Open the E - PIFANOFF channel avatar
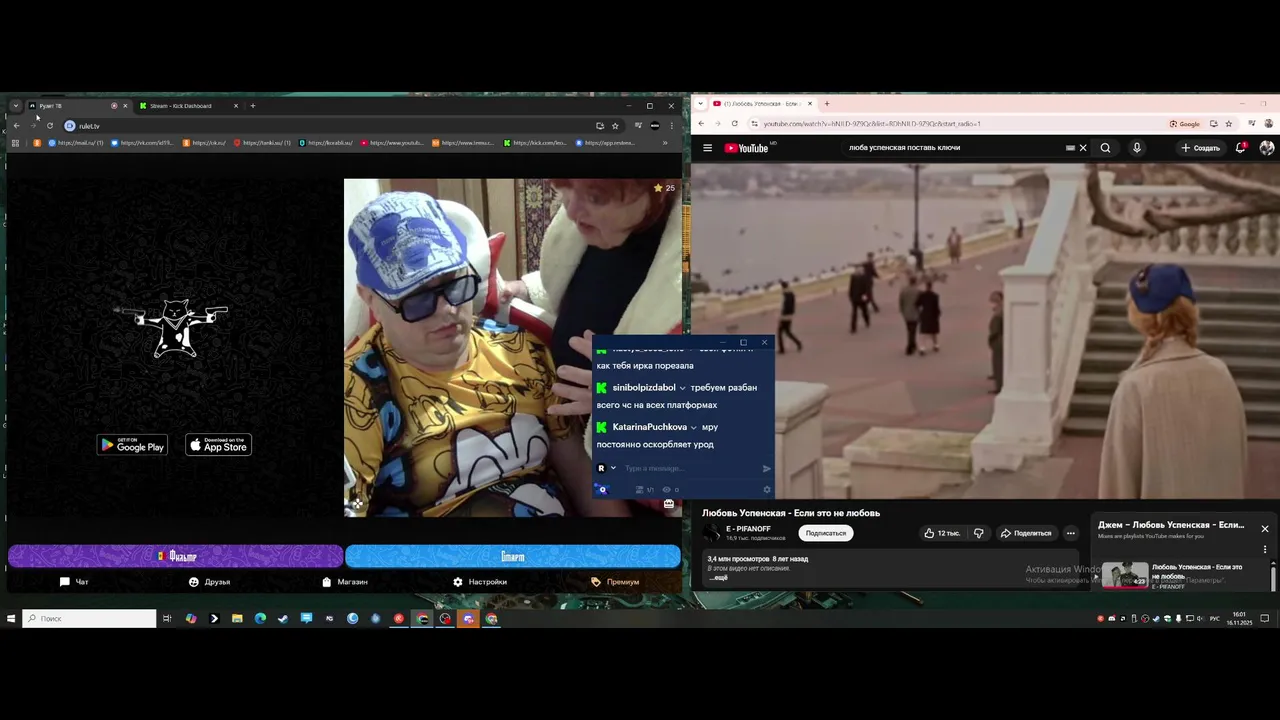 click(711, 533)
